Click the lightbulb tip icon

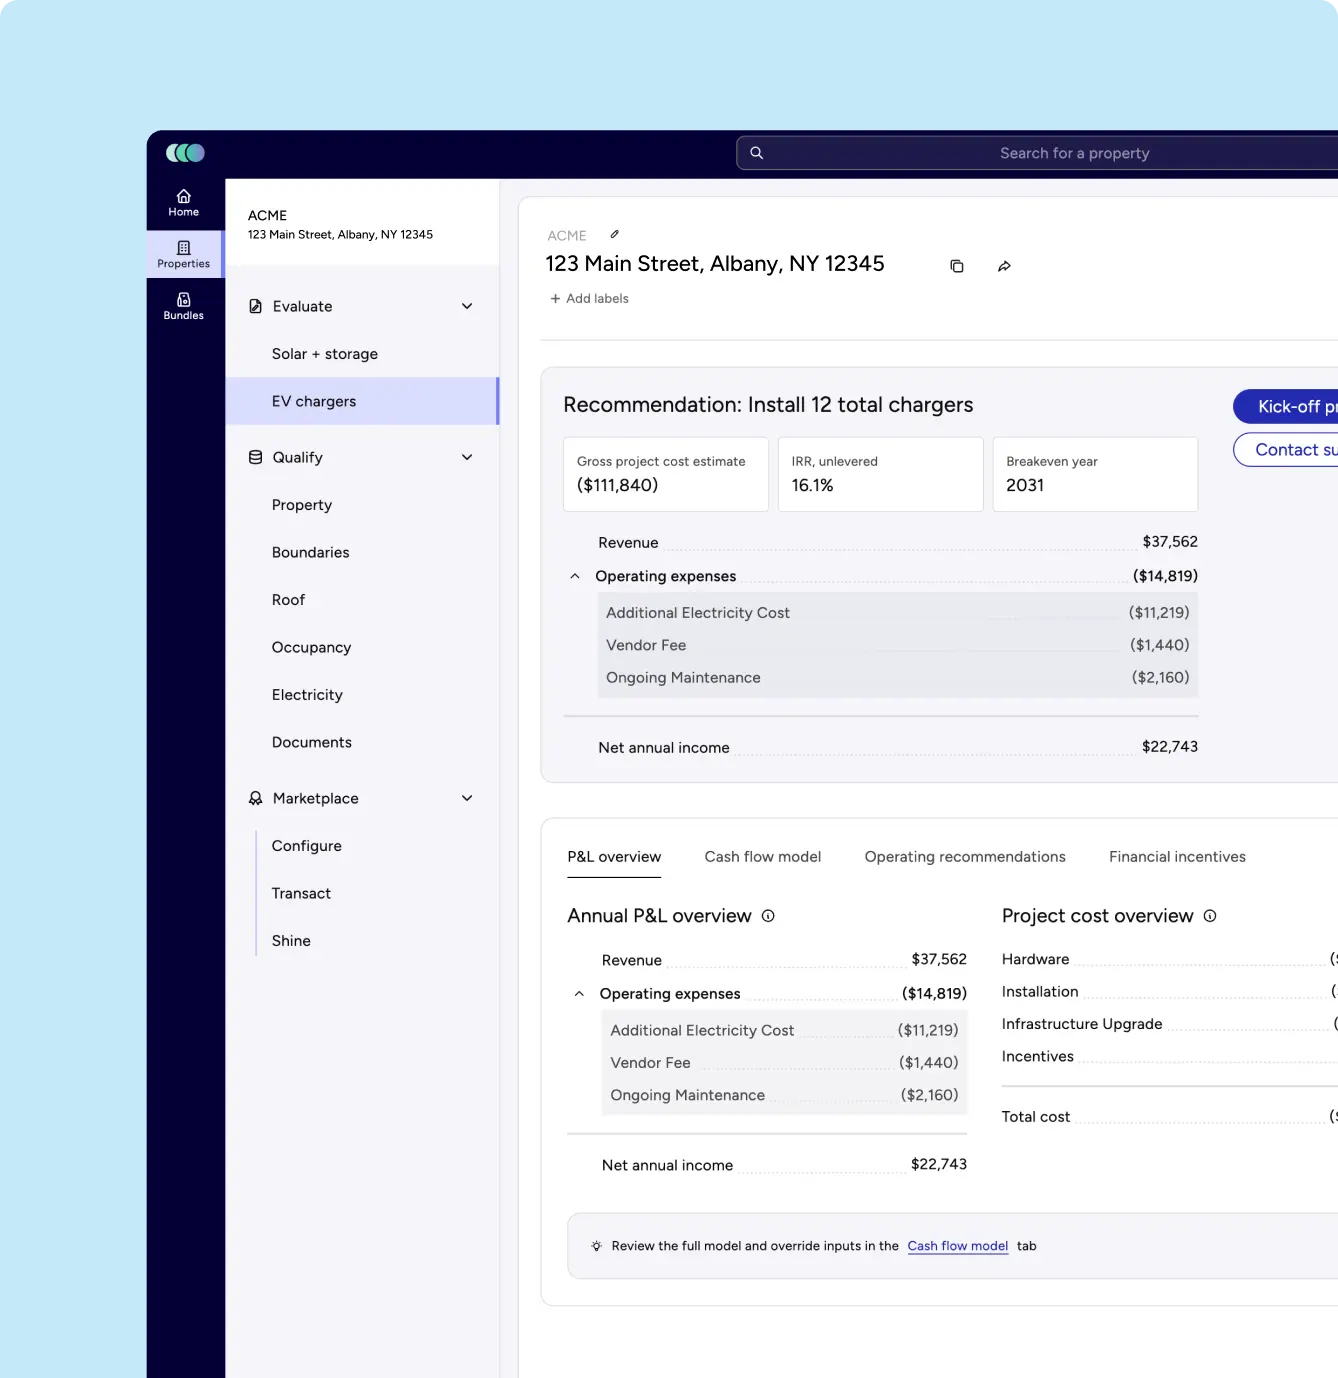[x=596, y=1246]
